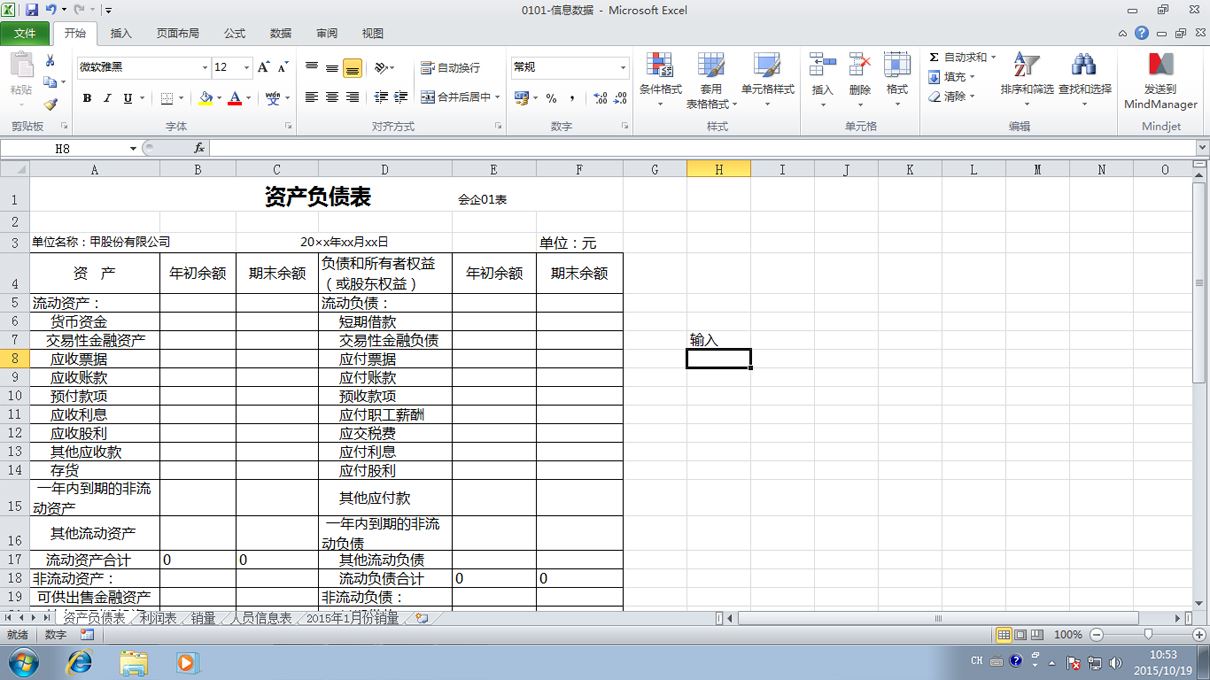
Task: Click the Format Painter brush icon
Action: pos(50,103)
